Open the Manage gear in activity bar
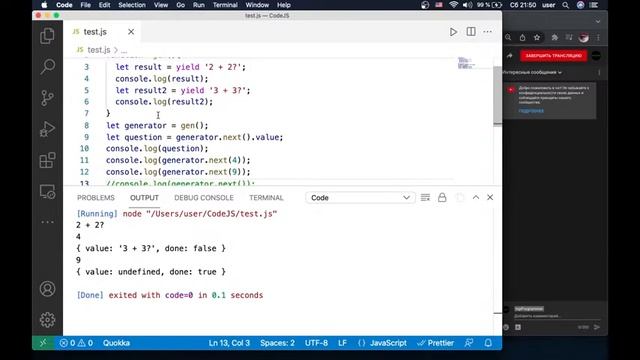The height and width of the screenshot is (360, 640). click(x=47, y=320)
